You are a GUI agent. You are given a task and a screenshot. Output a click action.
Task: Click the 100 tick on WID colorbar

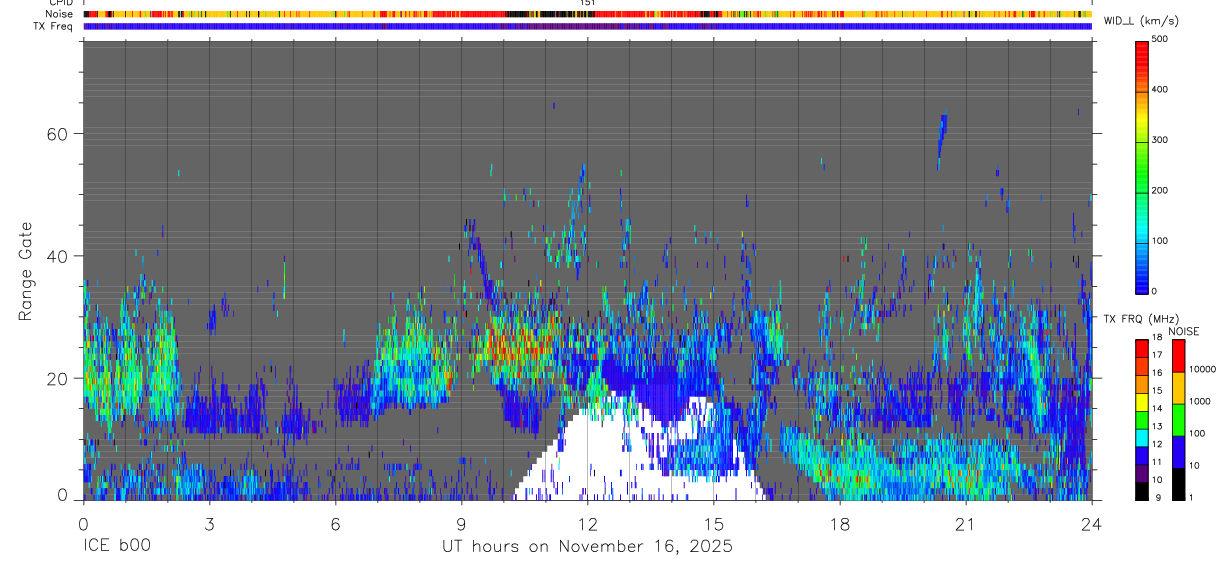point(1161,241)
